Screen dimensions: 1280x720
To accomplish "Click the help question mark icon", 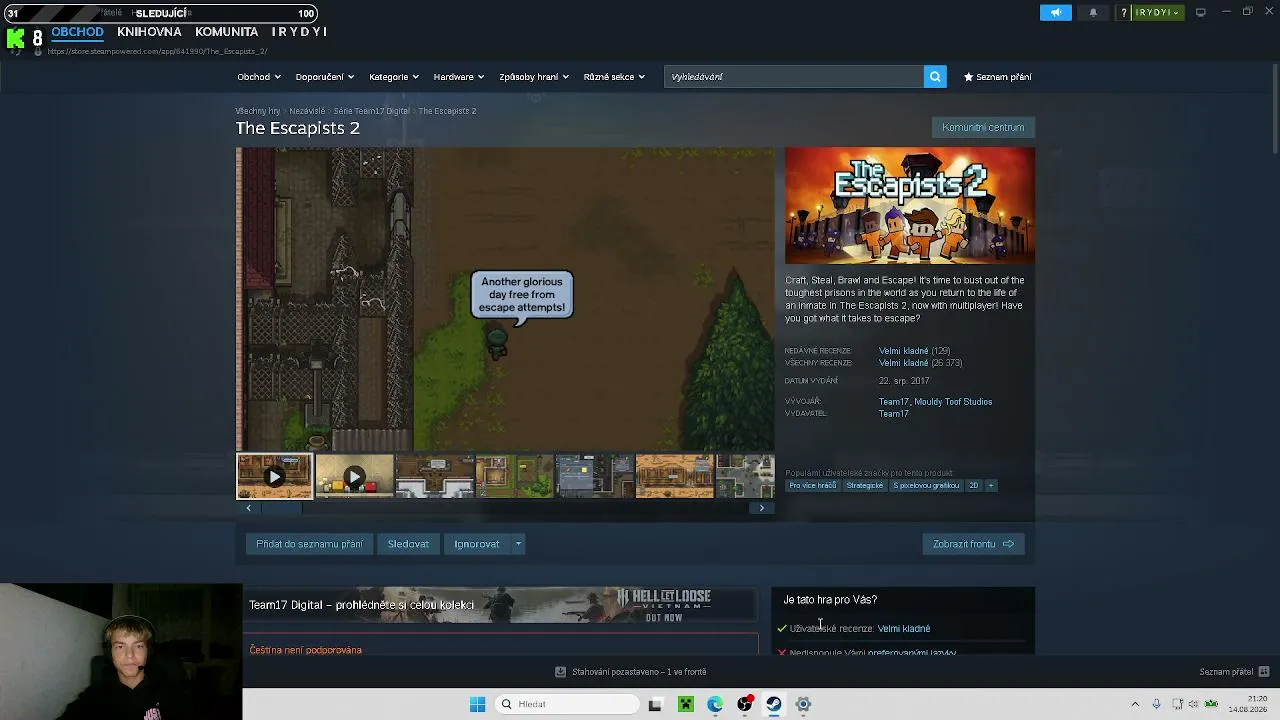I will (1124, 12).
